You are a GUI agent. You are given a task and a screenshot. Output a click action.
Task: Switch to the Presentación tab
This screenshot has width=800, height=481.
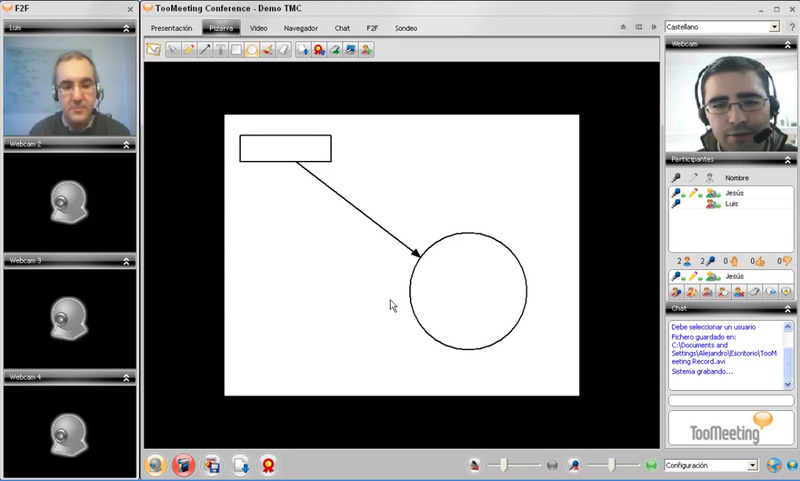171,28
